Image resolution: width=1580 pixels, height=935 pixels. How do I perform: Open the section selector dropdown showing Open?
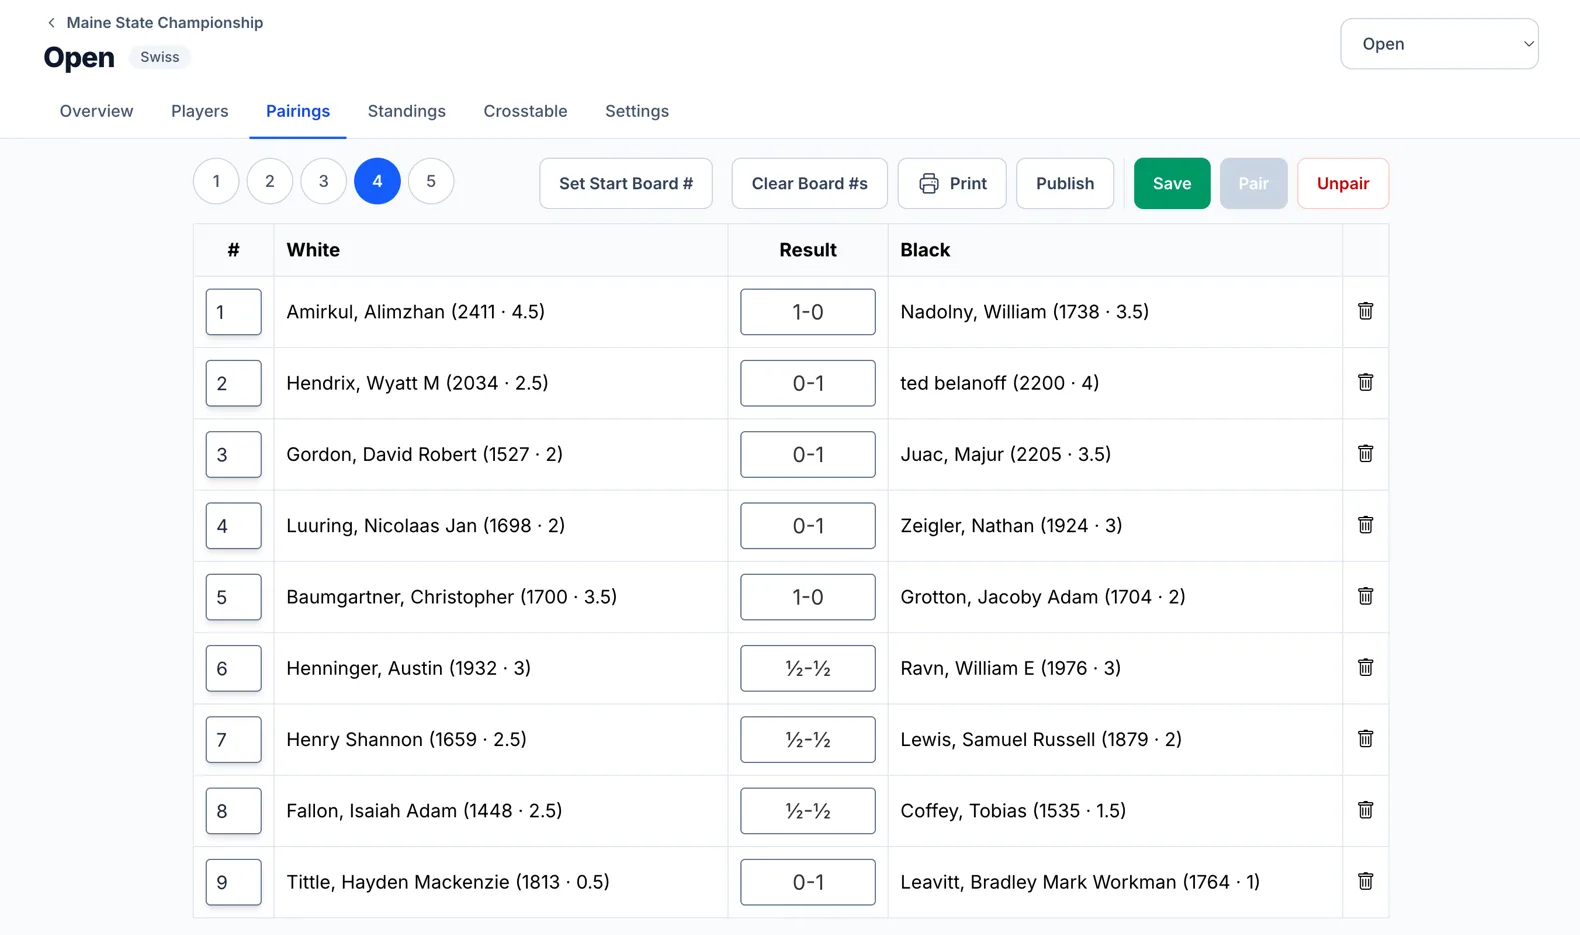pos(1439,44)
